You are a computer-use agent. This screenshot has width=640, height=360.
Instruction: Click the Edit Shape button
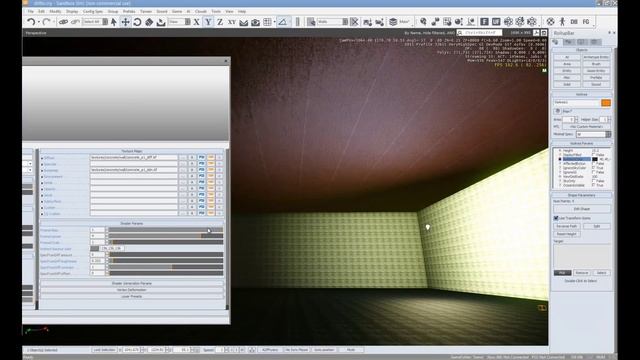[x=582, y=209]
